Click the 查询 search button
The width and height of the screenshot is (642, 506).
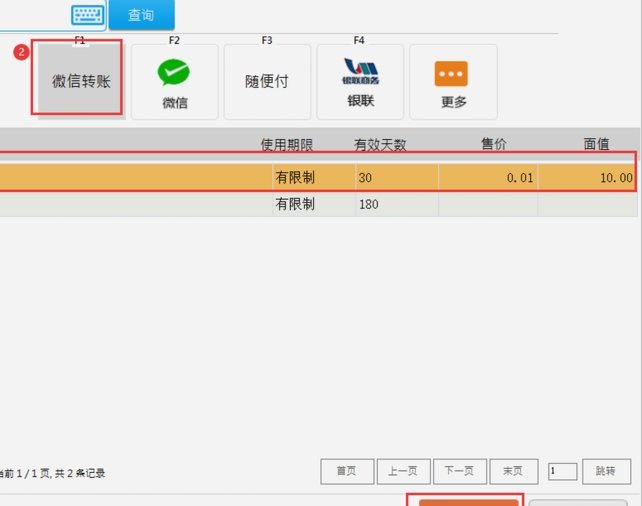pyautogui.click(x=141, y=15)
